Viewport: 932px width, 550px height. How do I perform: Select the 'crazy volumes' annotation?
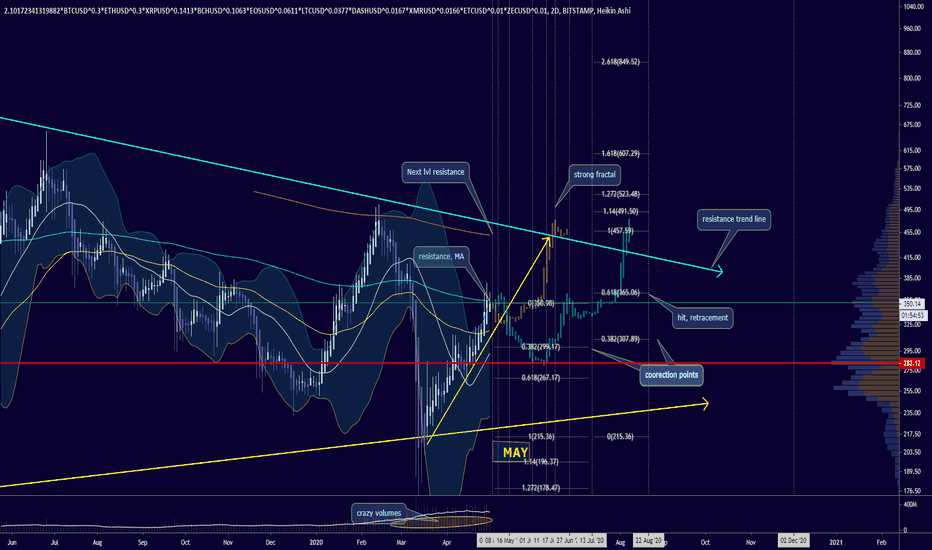tap(379, 513)
